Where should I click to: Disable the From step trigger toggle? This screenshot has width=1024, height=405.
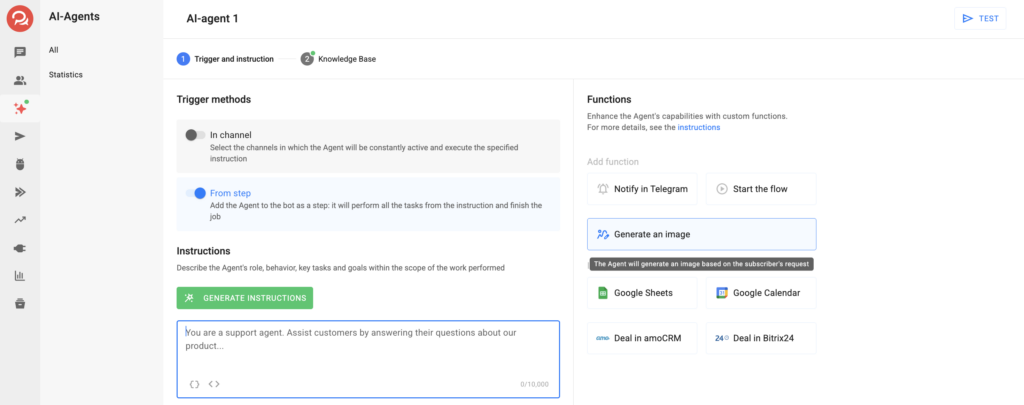[x=195, y=193]
